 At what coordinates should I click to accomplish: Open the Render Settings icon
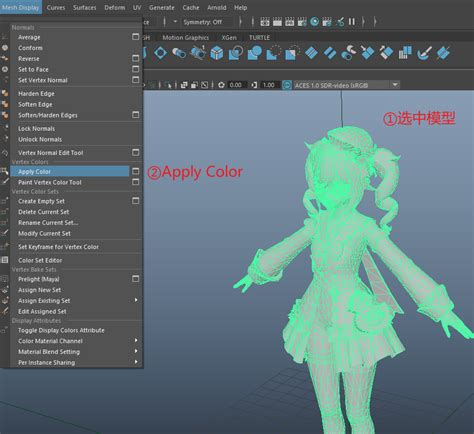pos(302,22)
